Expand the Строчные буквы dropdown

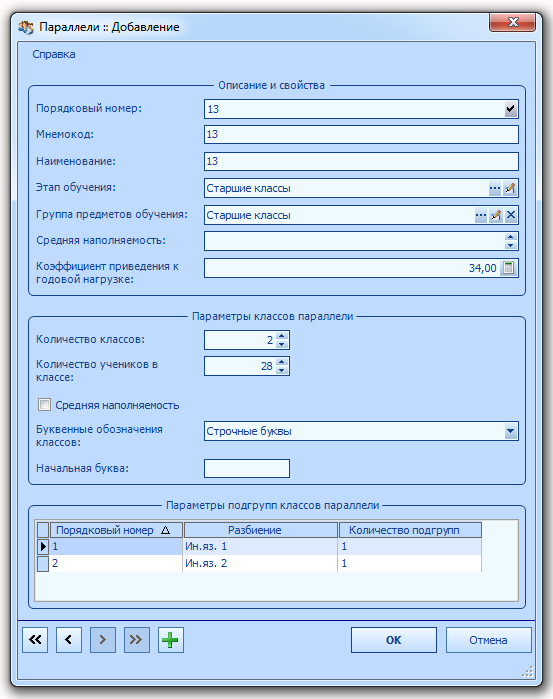point(511,431)
